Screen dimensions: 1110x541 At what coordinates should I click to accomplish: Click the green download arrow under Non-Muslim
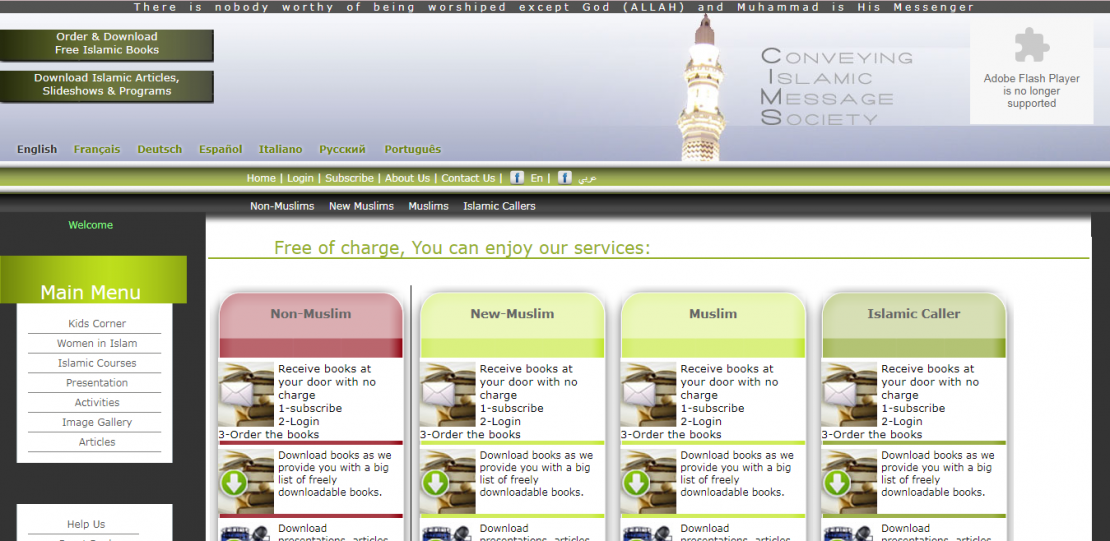point(234,483)
